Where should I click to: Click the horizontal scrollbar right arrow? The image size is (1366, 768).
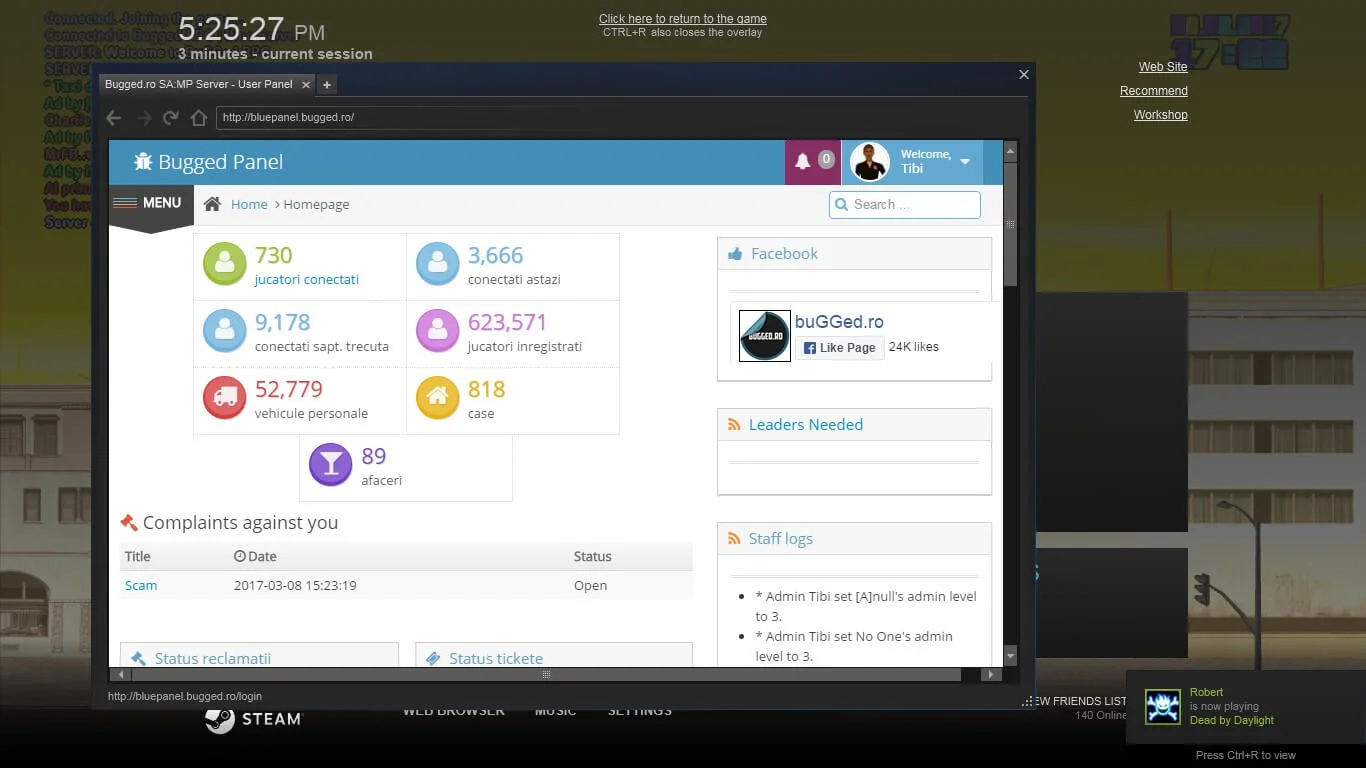(990, 675)
